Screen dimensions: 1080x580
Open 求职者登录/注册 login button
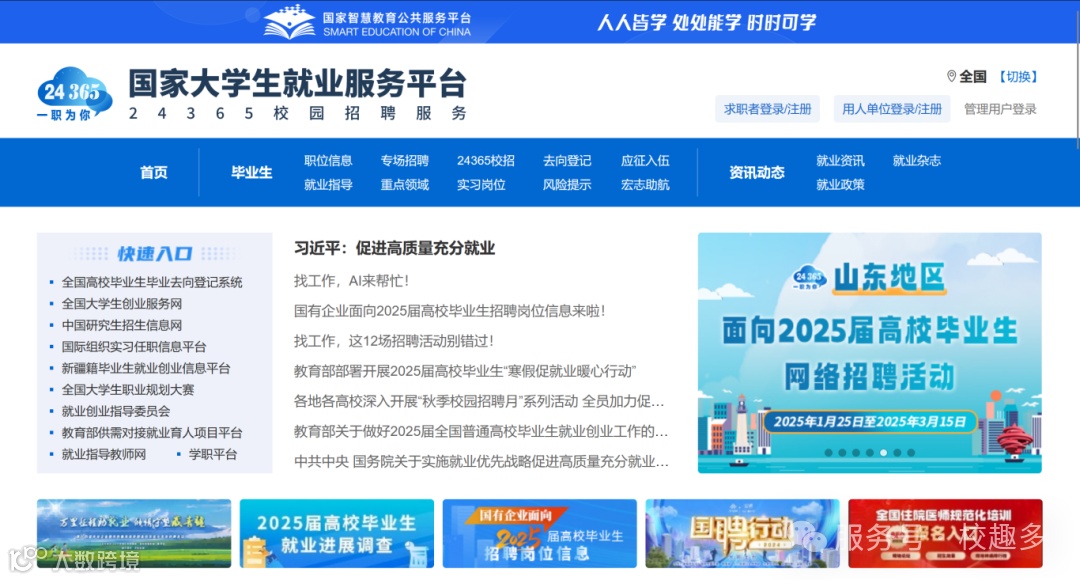pos(767,109)
